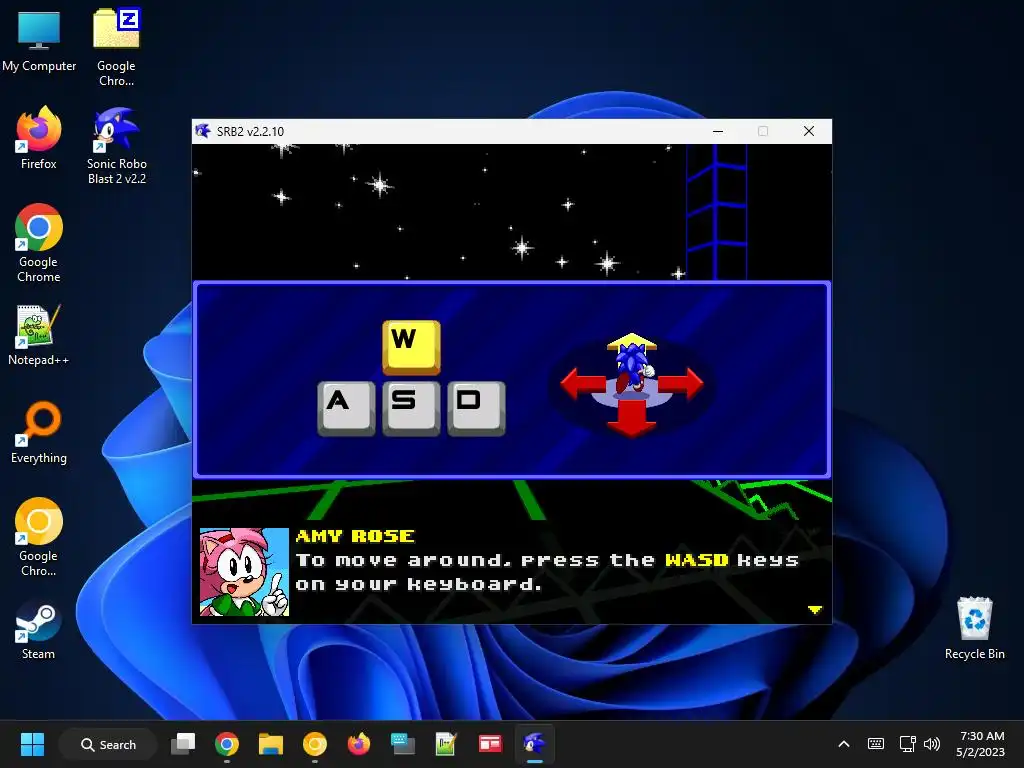Launch Google Chrome desktop shortcut
This screenshot has width=1024, height=768.
[x=39, y=243]
